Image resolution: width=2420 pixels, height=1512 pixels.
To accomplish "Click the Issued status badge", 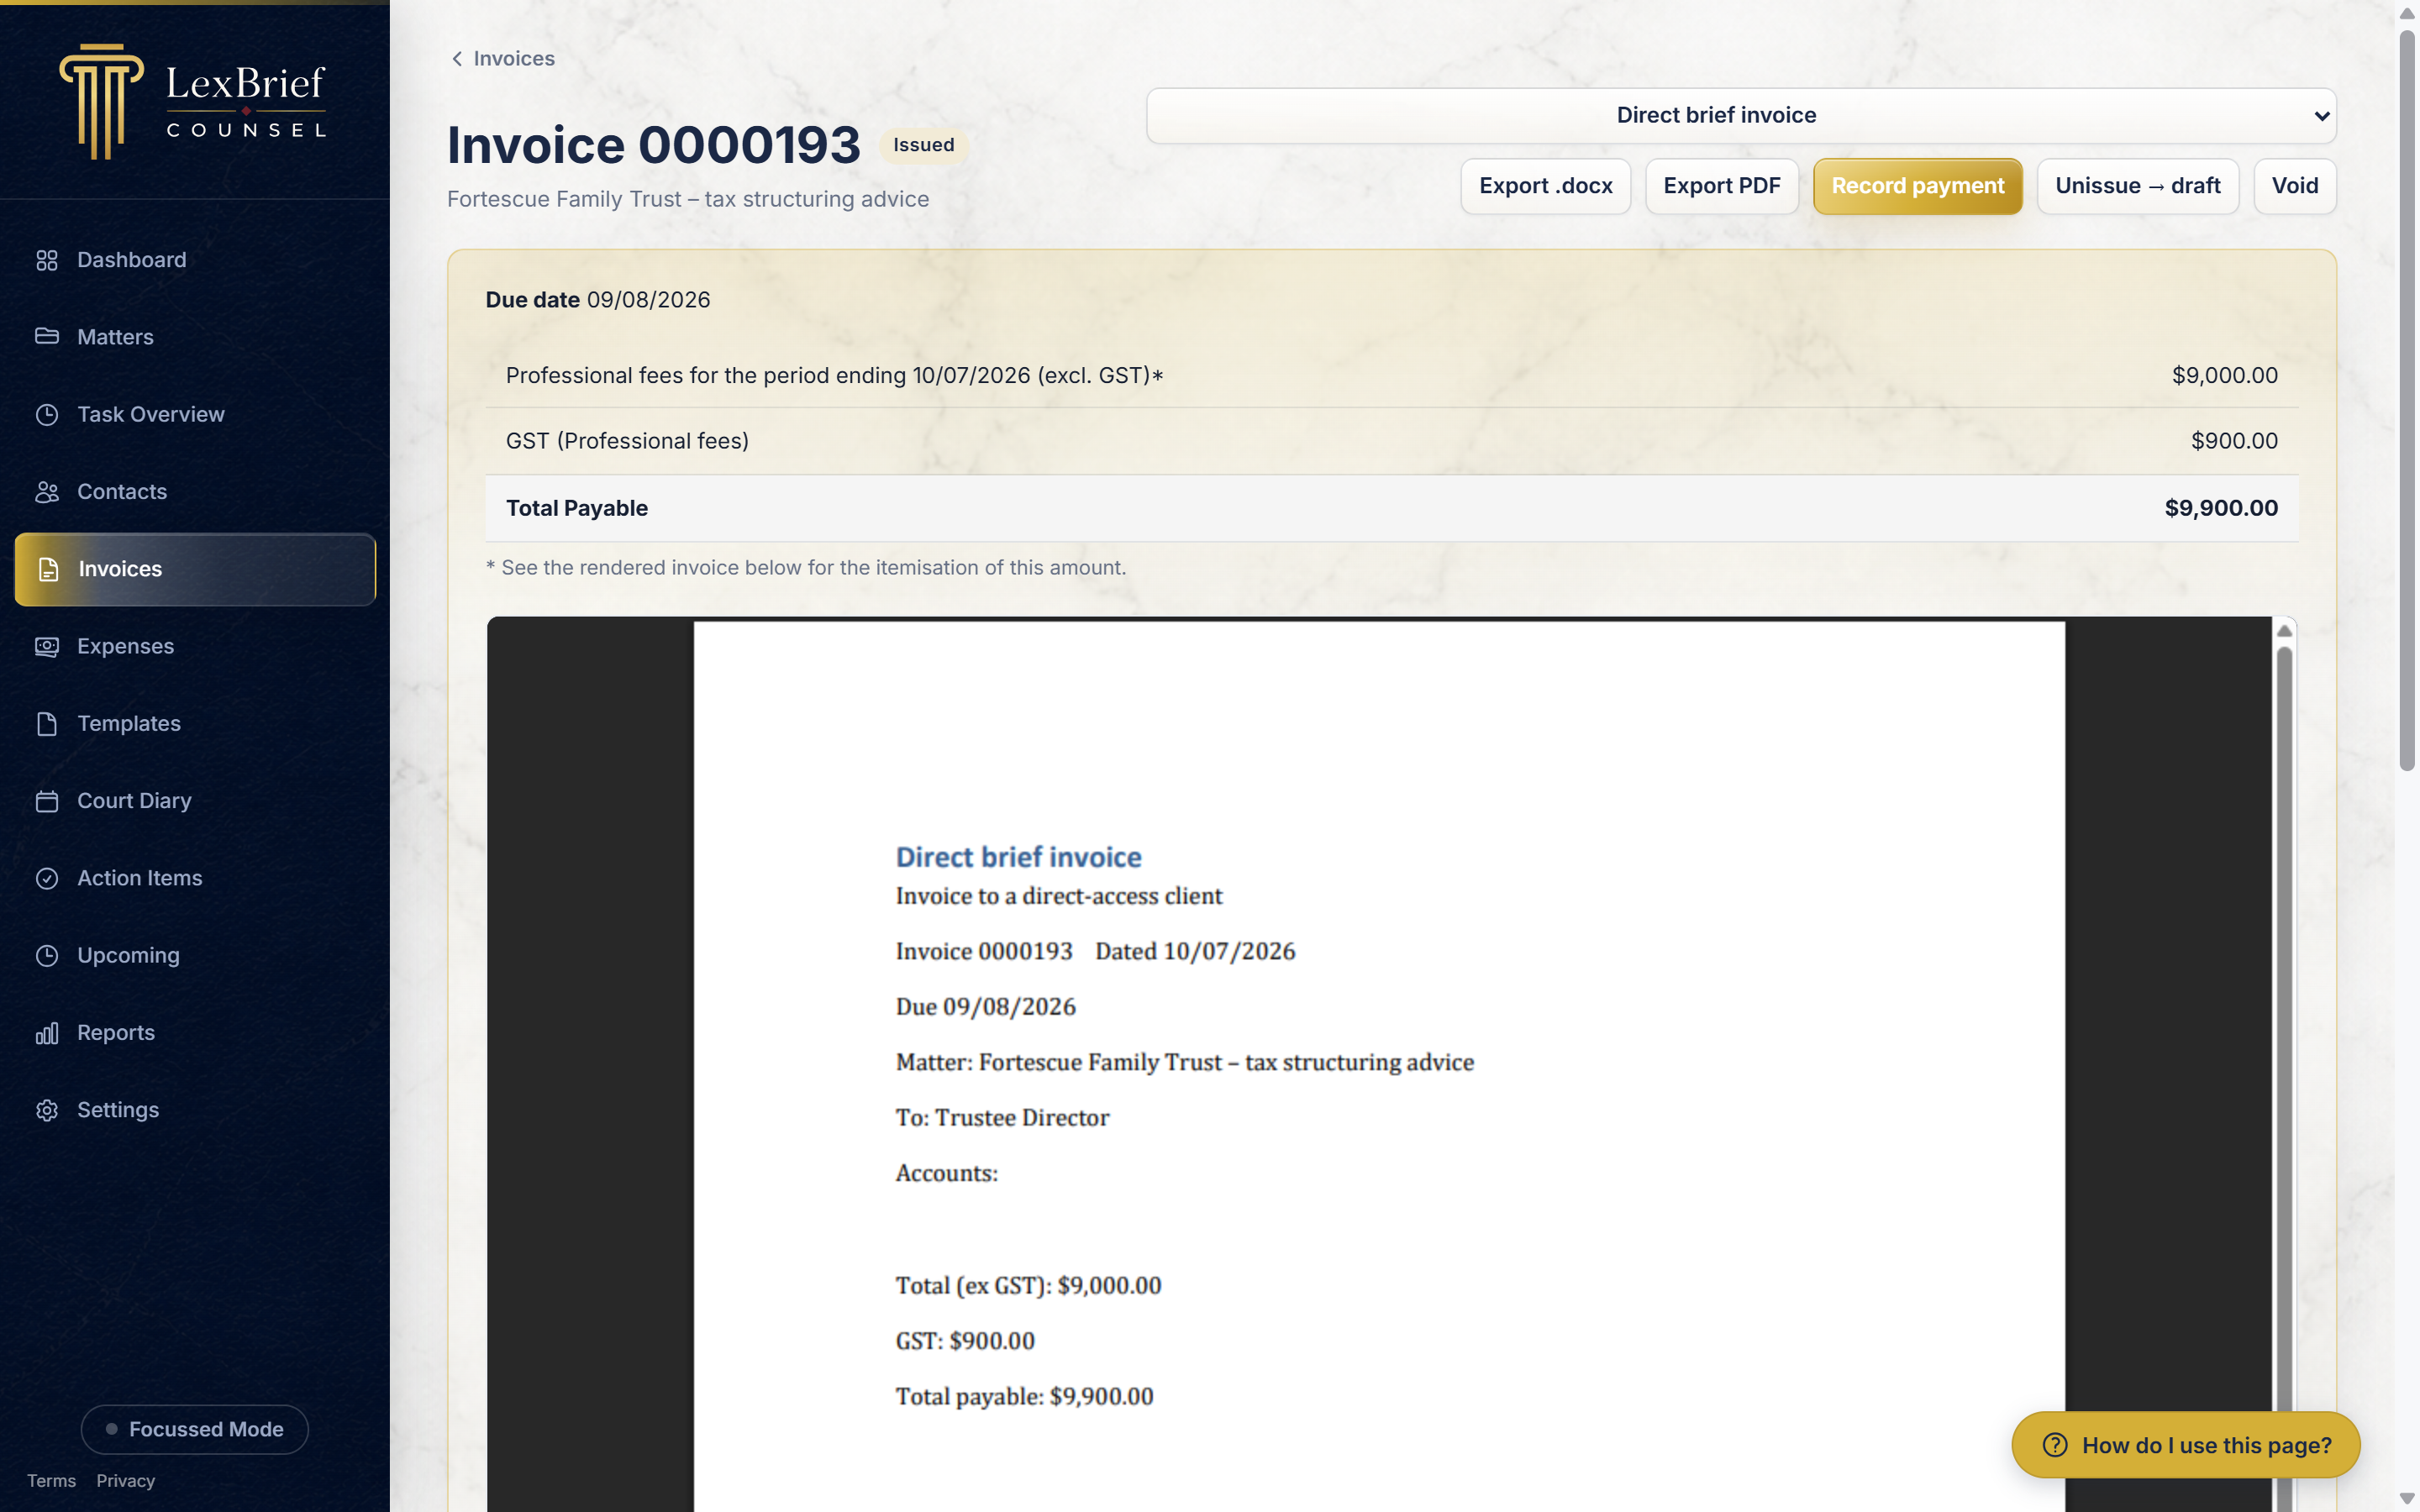I will (923, 145).
